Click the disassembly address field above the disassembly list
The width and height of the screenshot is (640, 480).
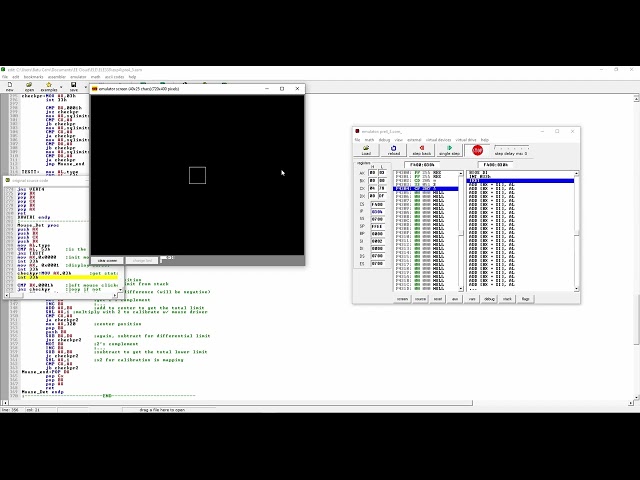tap(496, 164)
